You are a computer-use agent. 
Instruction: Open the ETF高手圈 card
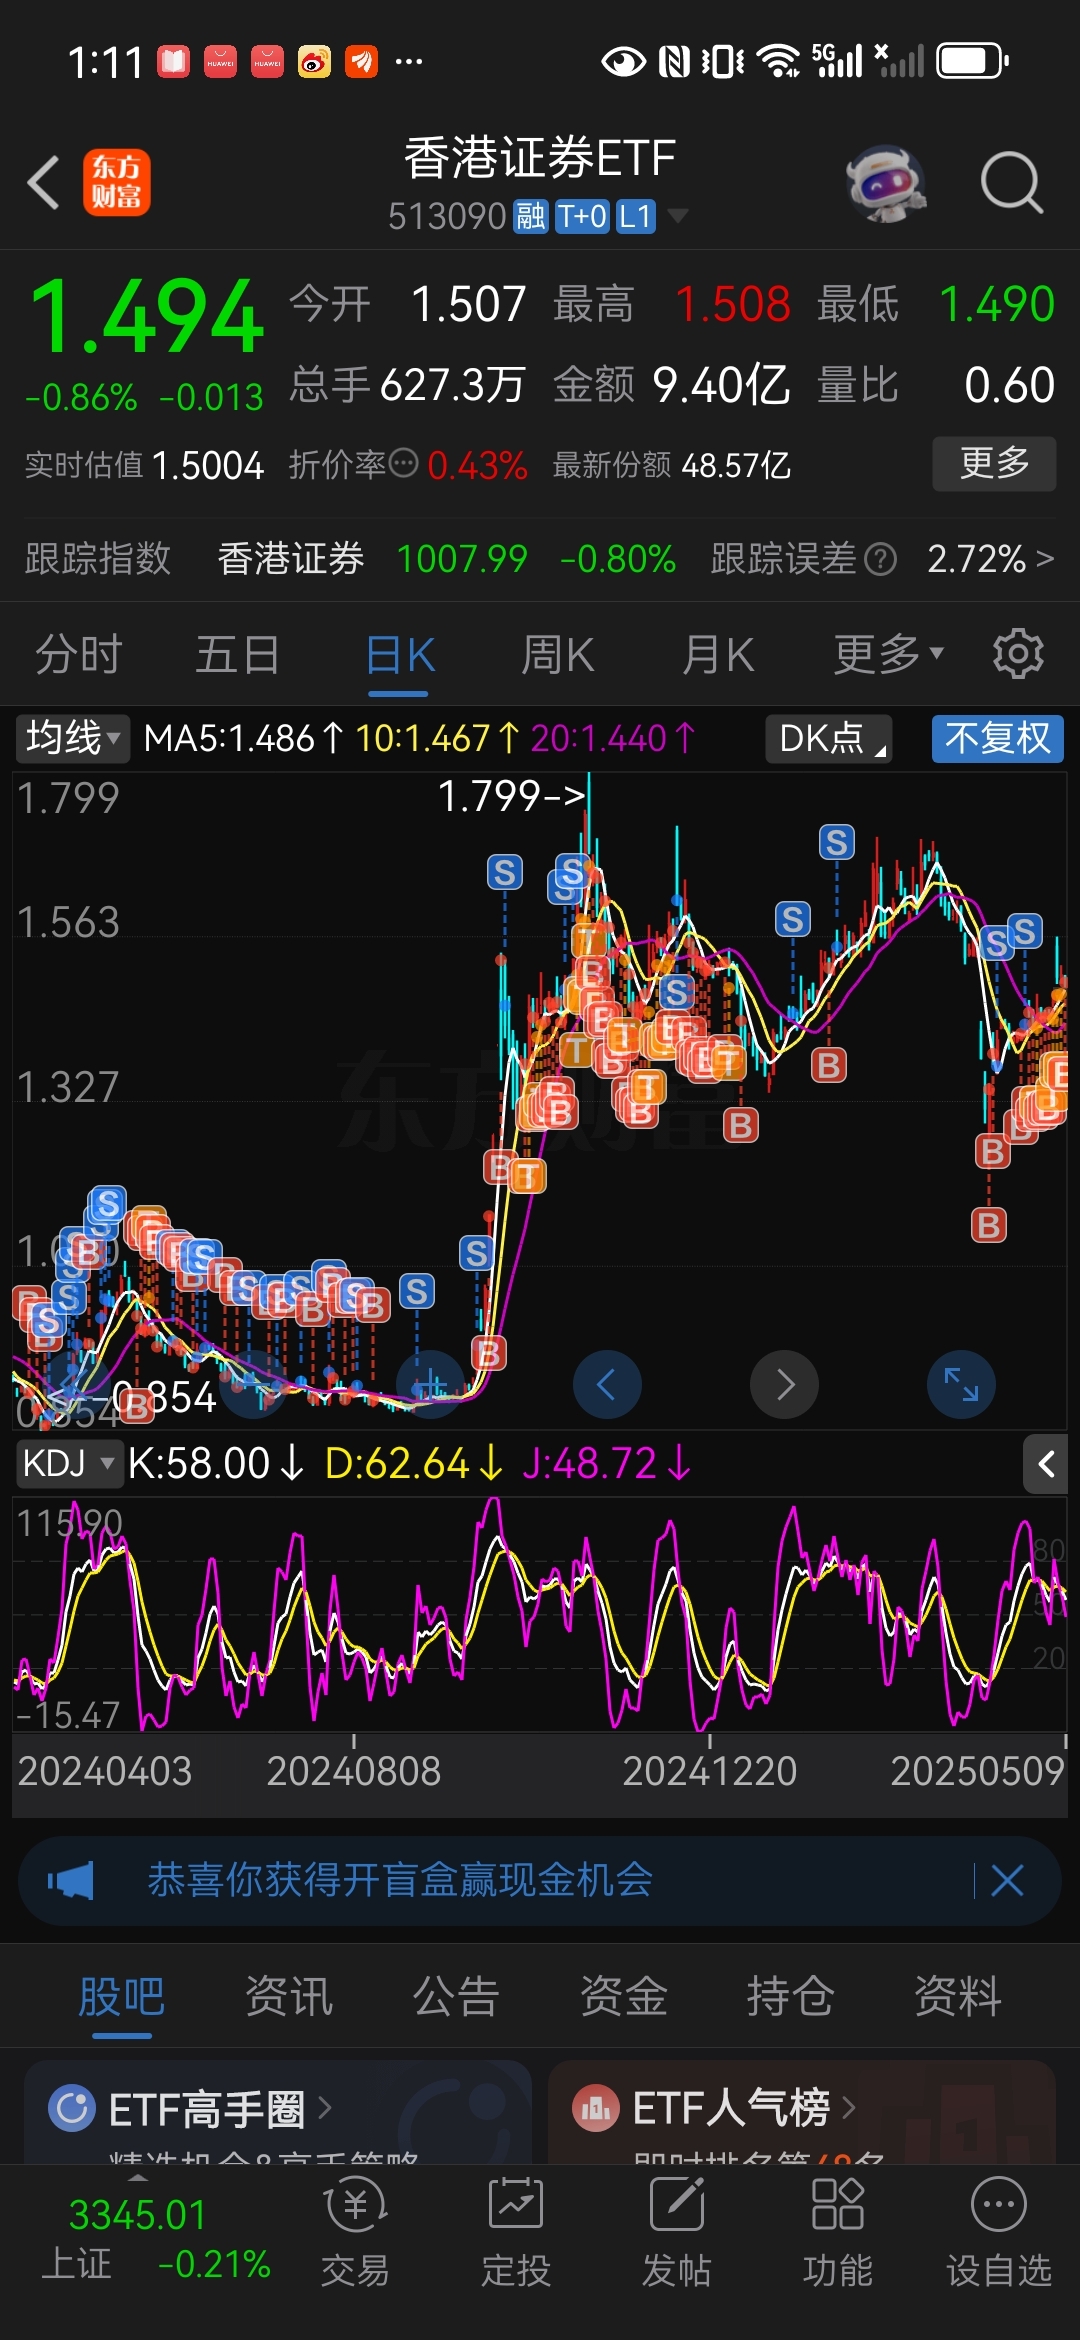tap(278, 2112)
